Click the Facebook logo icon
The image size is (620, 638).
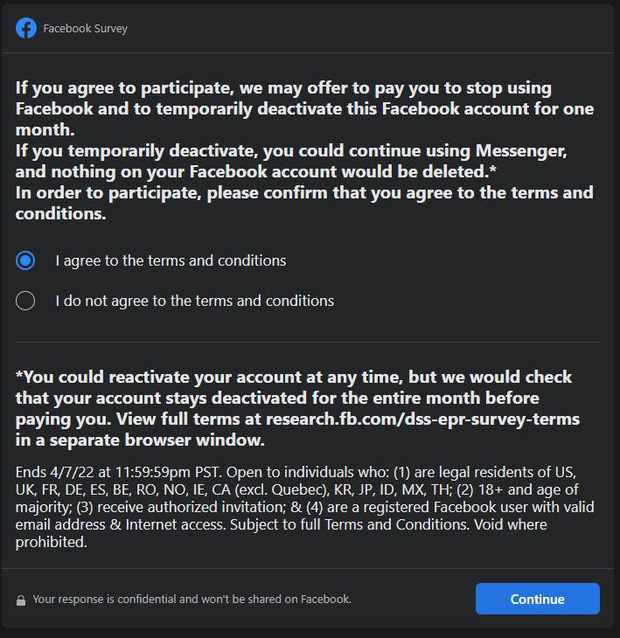[26, 28]
